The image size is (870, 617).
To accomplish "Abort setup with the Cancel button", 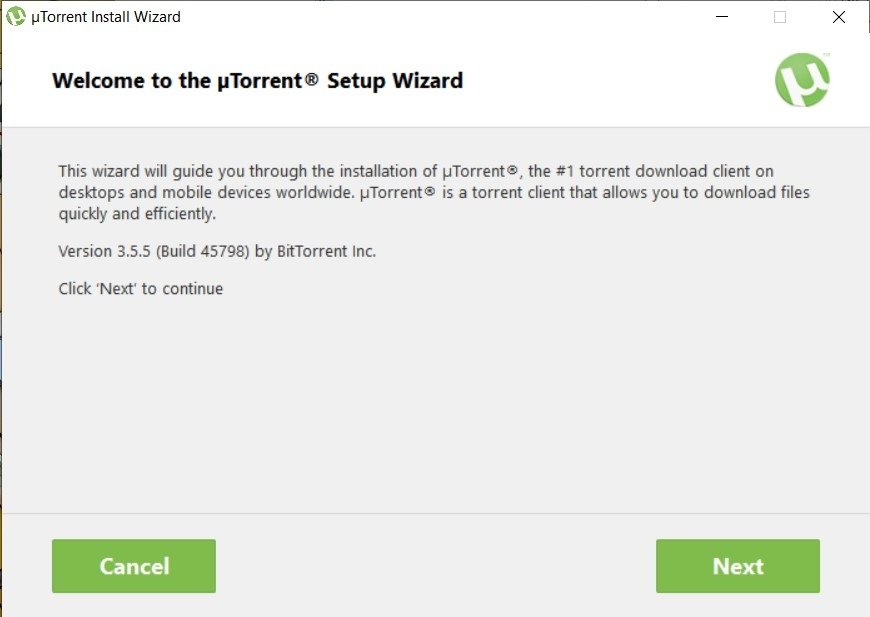I will pos(134,566).
